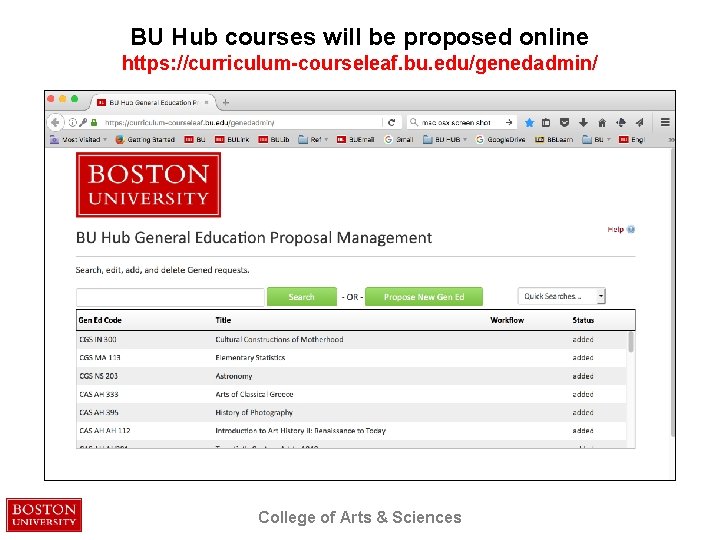Select Arts of Classical Greece row
Viewport: 720px width, 540px height.
351,394
